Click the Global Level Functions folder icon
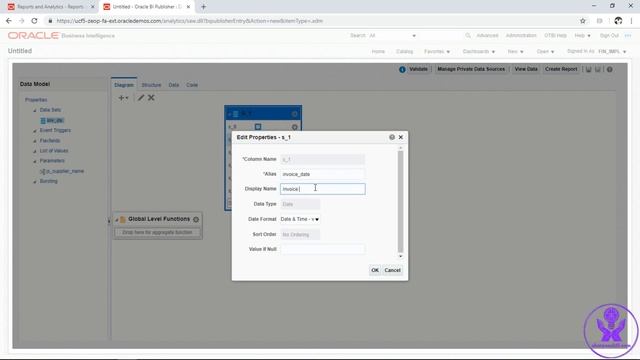 click(122, 220)
